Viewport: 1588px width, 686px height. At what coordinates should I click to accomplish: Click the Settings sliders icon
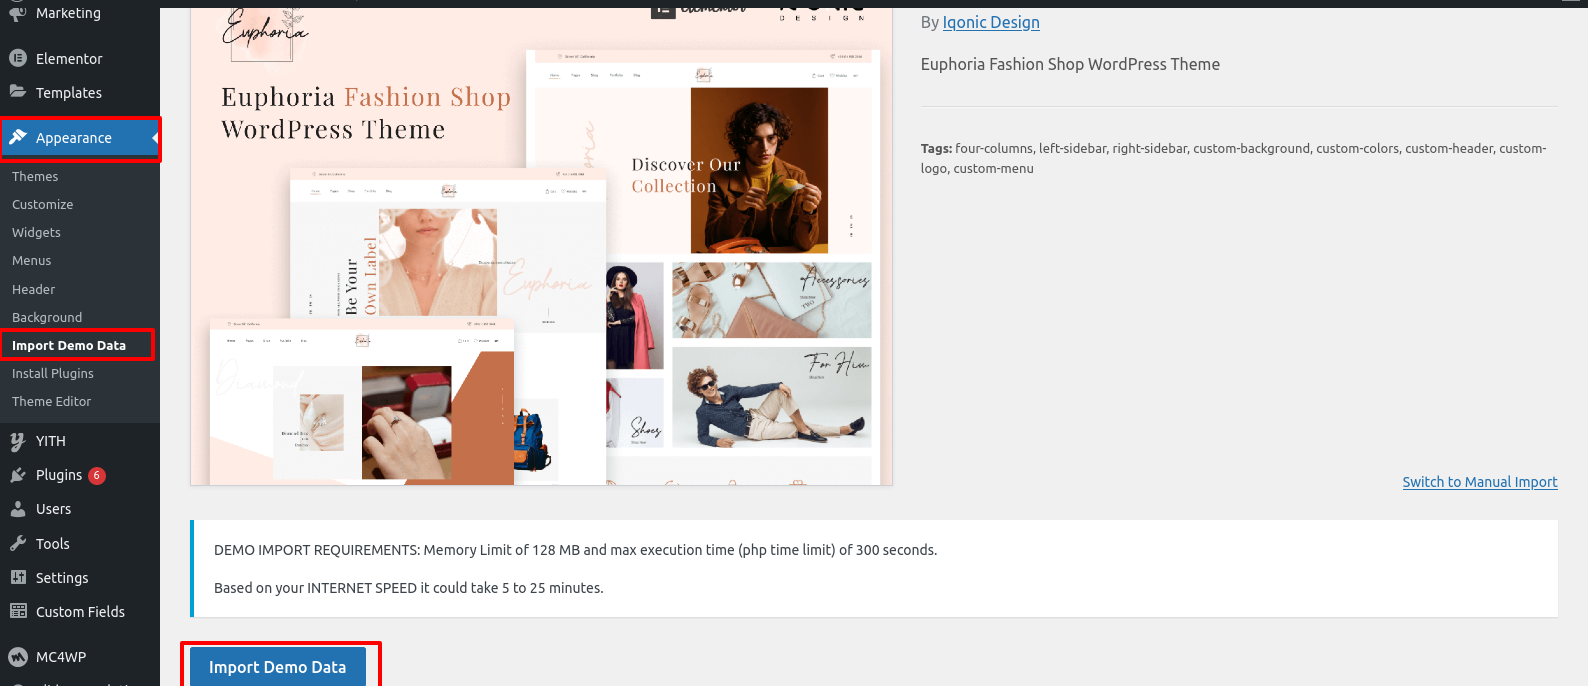coord(18,577)
